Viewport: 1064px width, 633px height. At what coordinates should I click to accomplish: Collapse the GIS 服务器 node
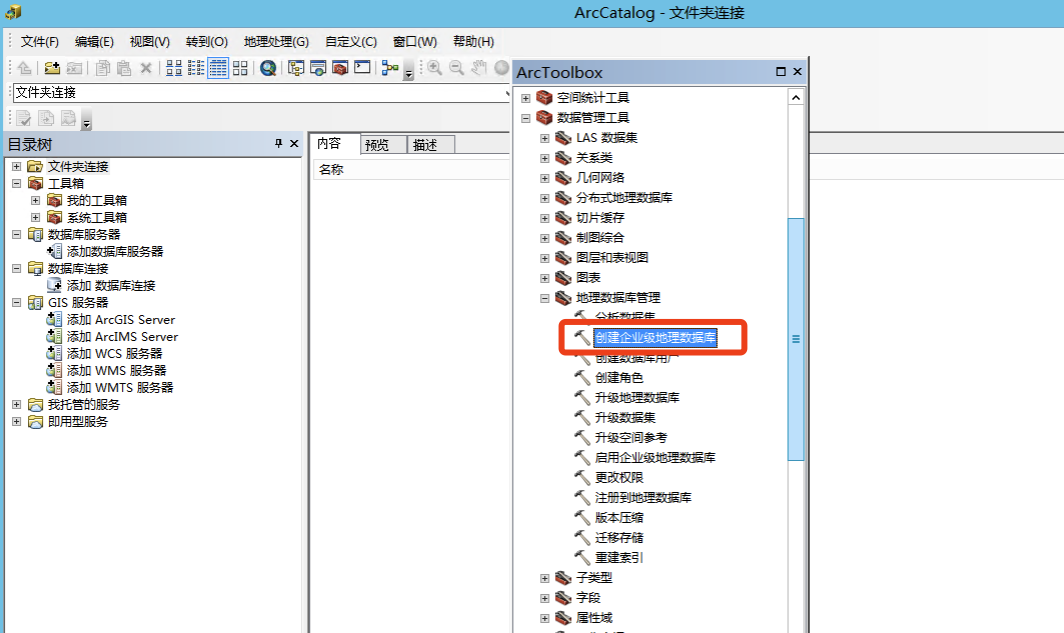pyautogui.click(x=17, y=303)
